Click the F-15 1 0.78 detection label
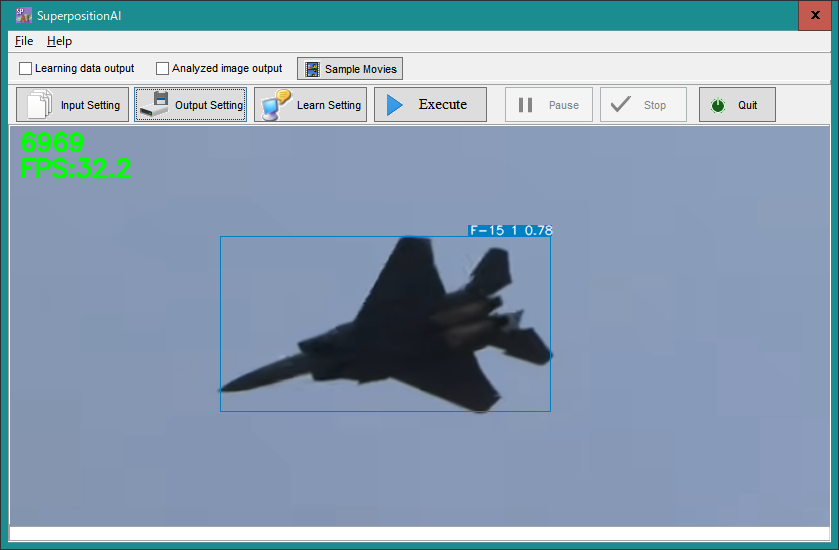Viewport: 839px width, 550px height. click(510, 231)
